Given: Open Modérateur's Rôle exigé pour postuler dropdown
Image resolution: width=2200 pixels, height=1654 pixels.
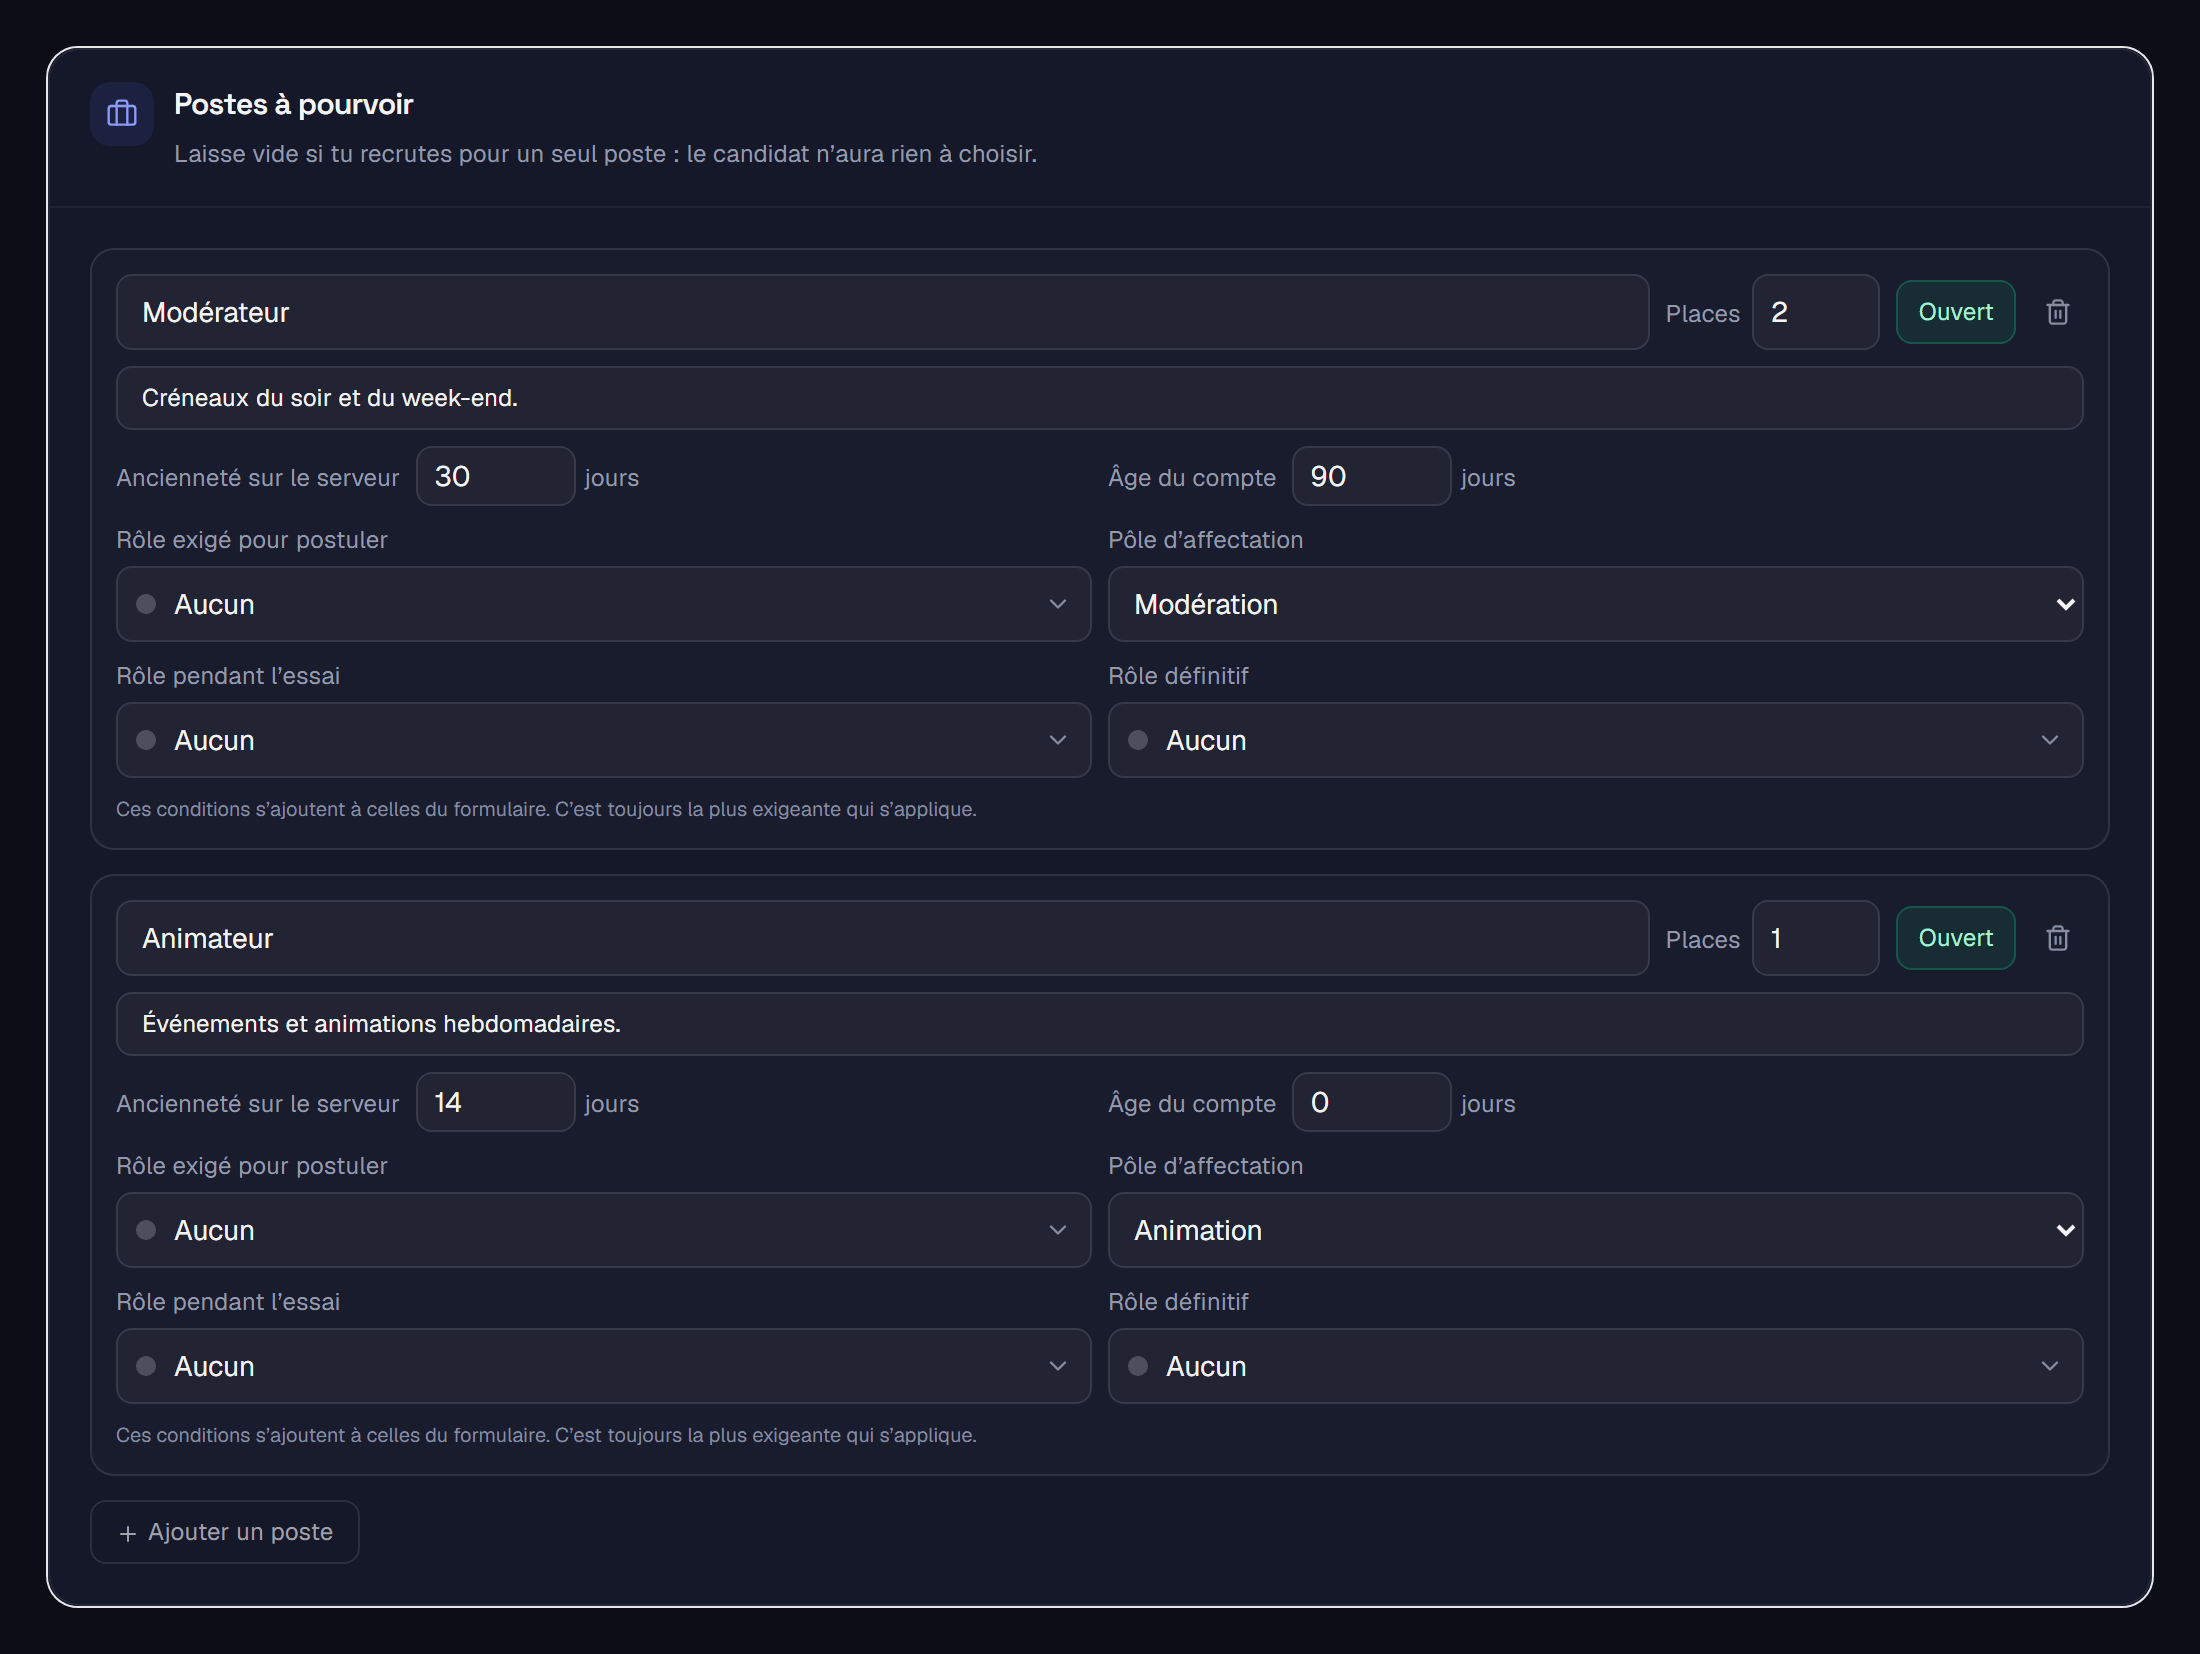Looking at the screenshot, I should 603,604.
